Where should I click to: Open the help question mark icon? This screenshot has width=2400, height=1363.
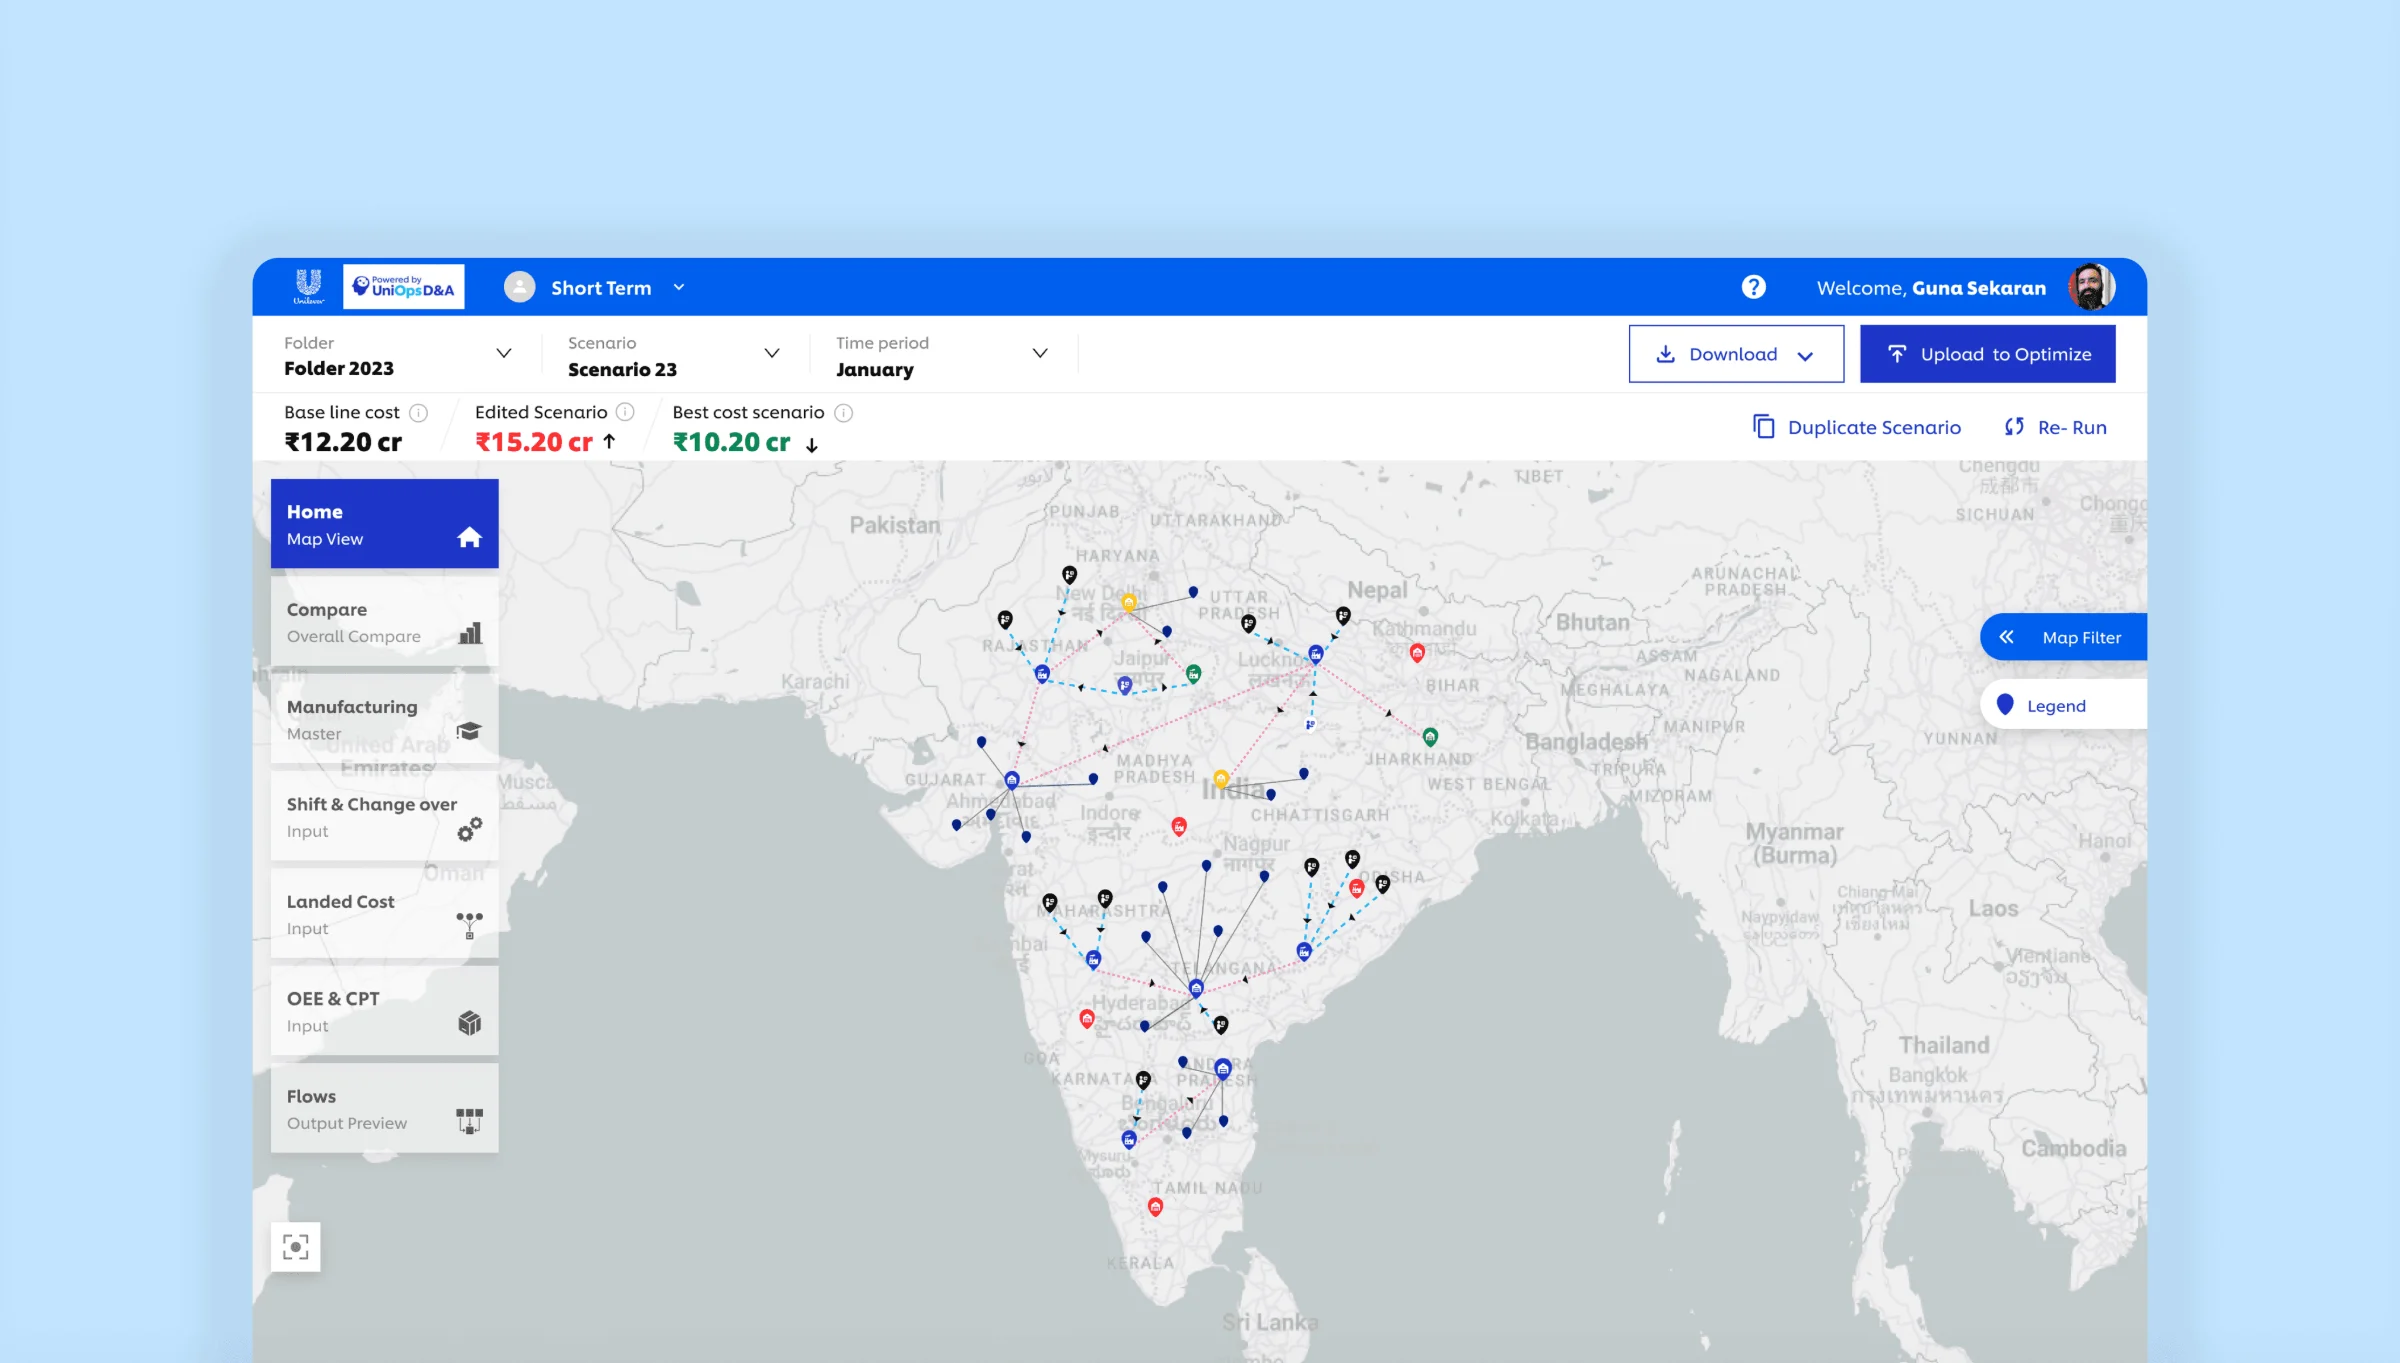(x=1753, y=287)
